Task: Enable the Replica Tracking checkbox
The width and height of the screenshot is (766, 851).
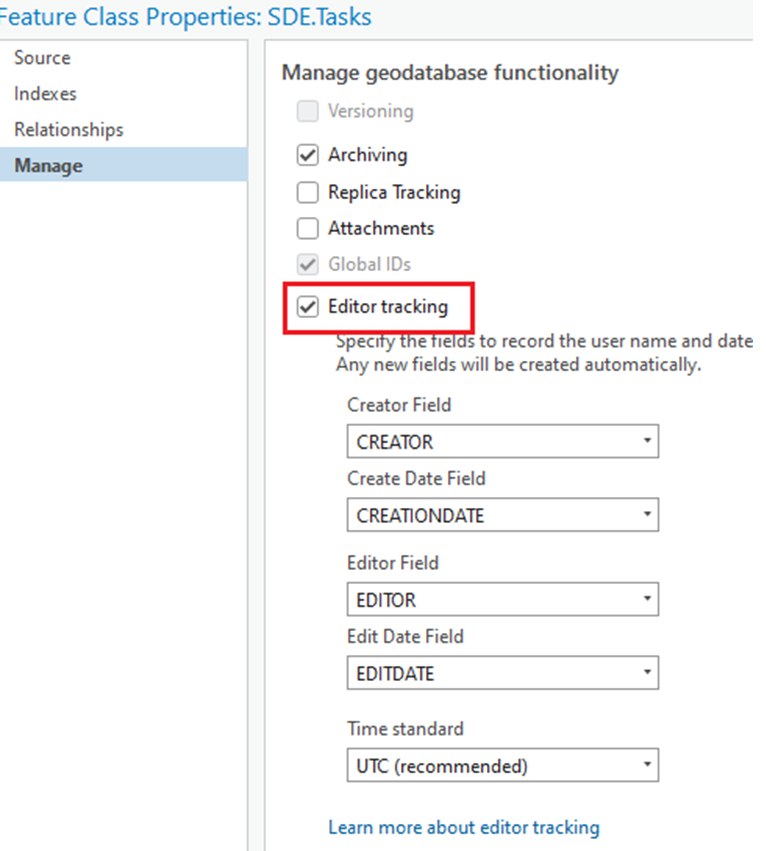Action: (x=307, y=193)
